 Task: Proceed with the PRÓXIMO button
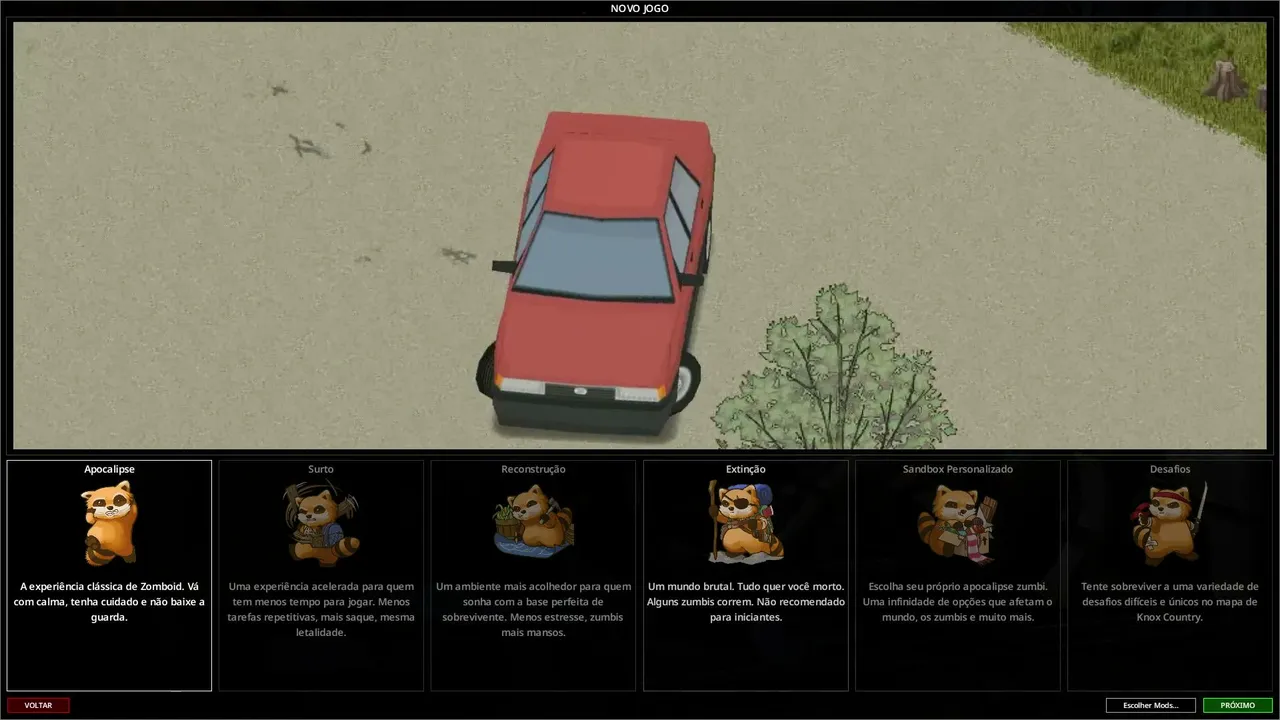coord(1238,705)
